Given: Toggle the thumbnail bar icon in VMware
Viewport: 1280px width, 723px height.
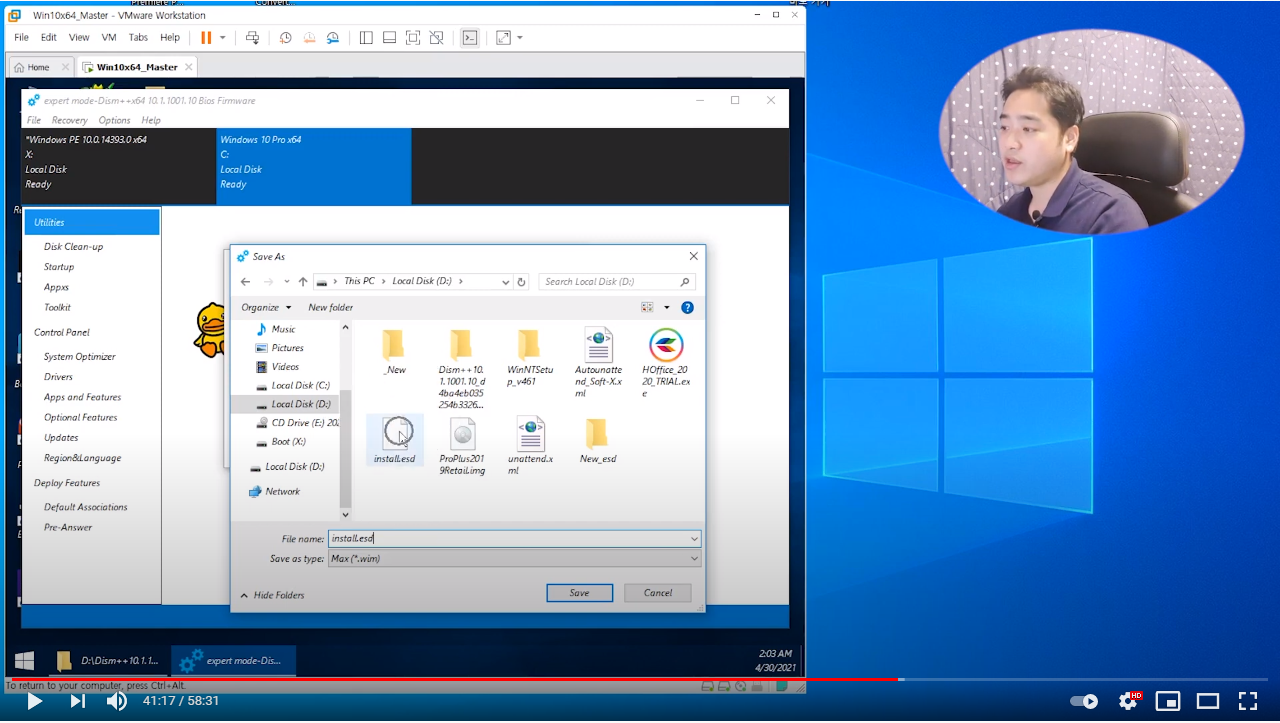Looking at the screenshot, I should [x=389, y=37].
